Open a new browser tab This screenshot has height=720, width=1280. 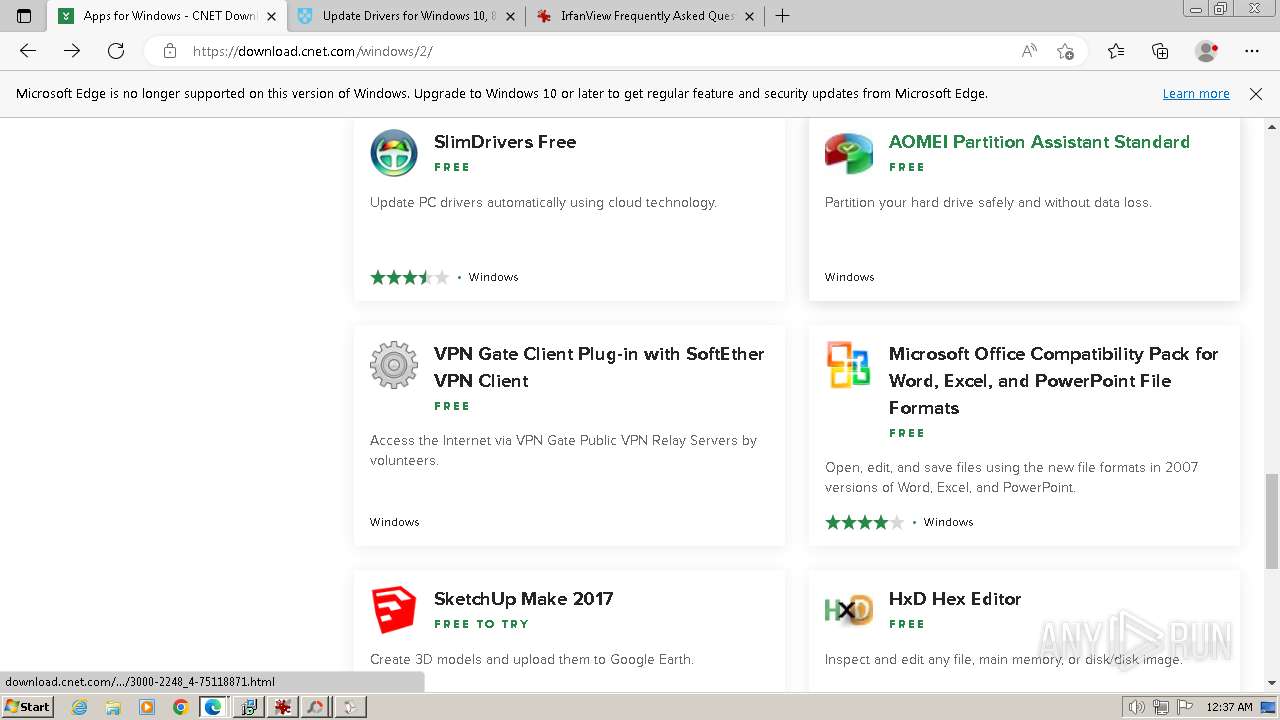pos(783,16)
